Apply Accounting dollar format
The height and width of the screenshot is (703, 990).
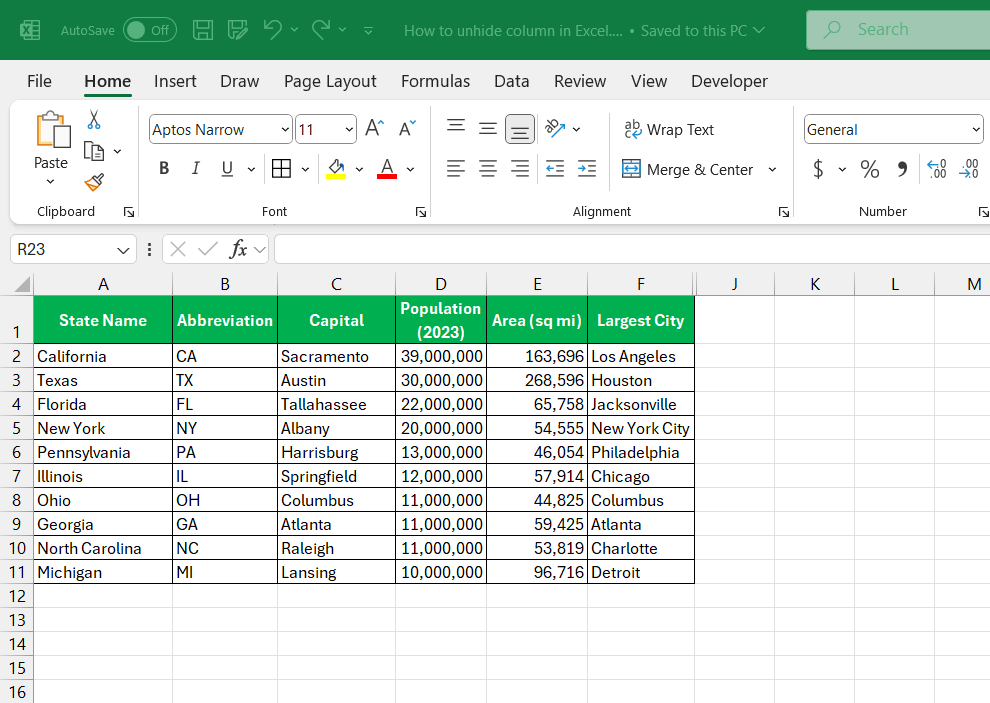pos(818,169)
